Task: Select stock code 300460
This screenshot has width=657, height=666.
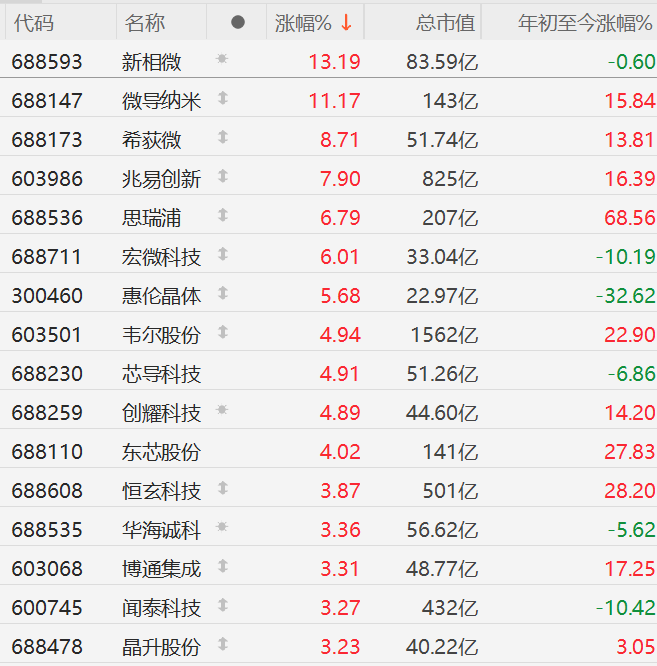Action: (47, 296)
